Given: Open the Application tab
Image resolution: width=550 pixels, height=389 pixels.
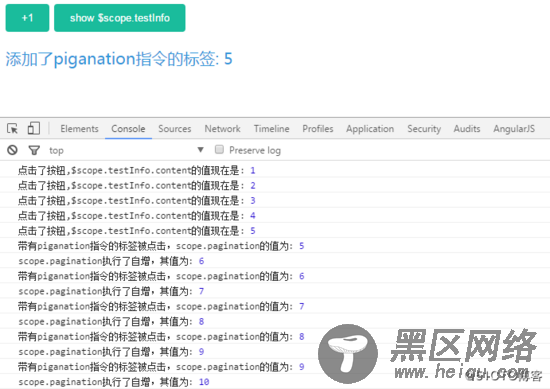Looking at the screenshot, I should pos(370,129).
